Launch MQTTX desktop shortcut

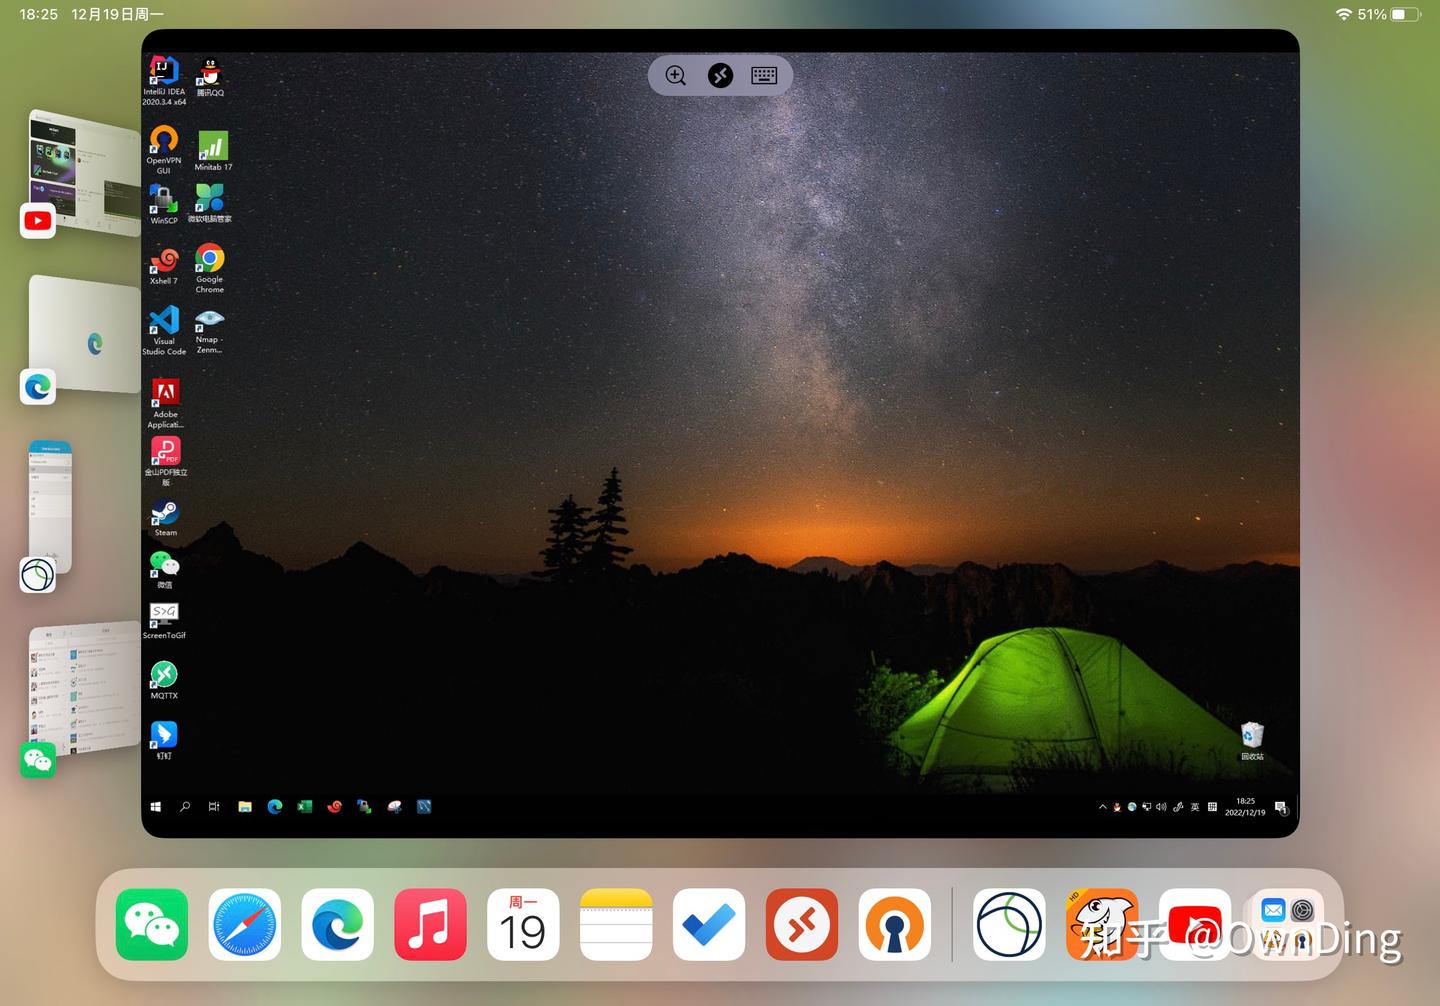pos(164,680)
